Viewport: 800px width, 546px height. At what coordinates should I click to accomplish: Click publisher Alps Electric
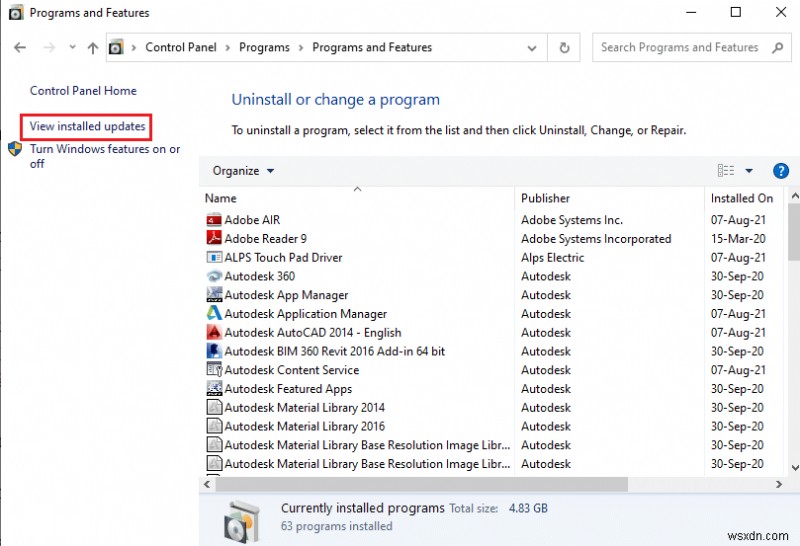point(553,257)
